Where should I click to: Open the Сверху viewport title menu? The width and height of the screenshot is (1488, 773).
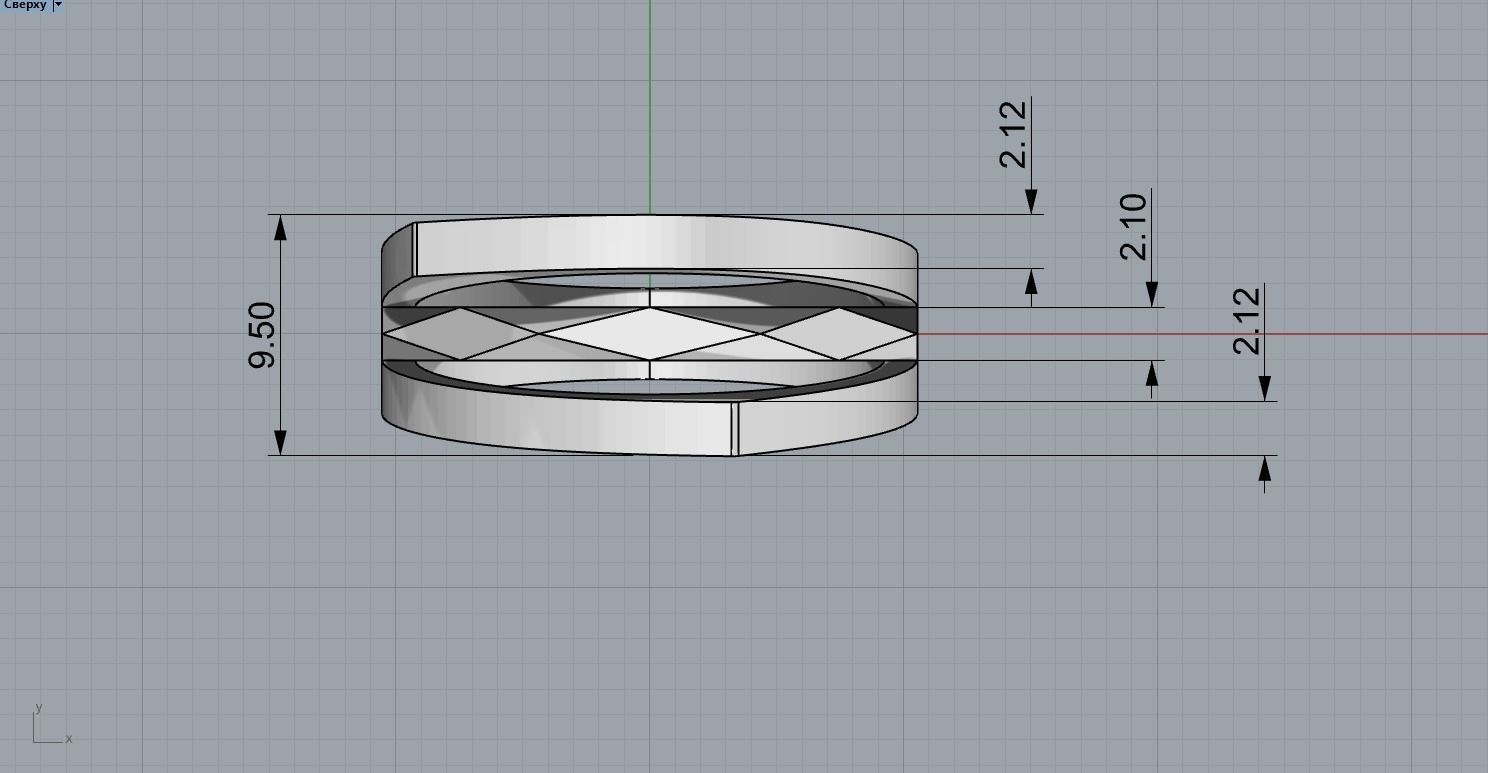click(x=25, y=5)
